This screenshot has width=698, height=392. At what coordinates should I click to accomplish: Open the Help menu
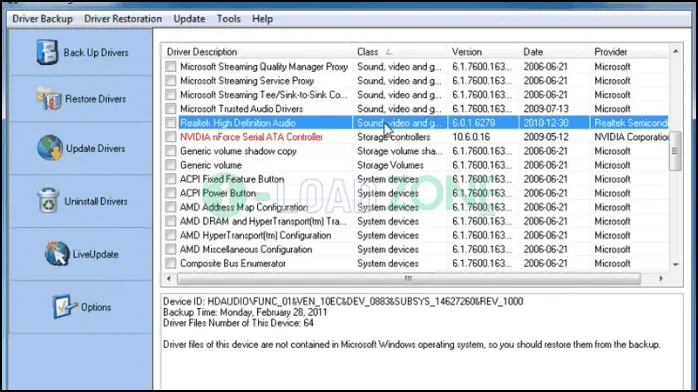pos(262,19)
